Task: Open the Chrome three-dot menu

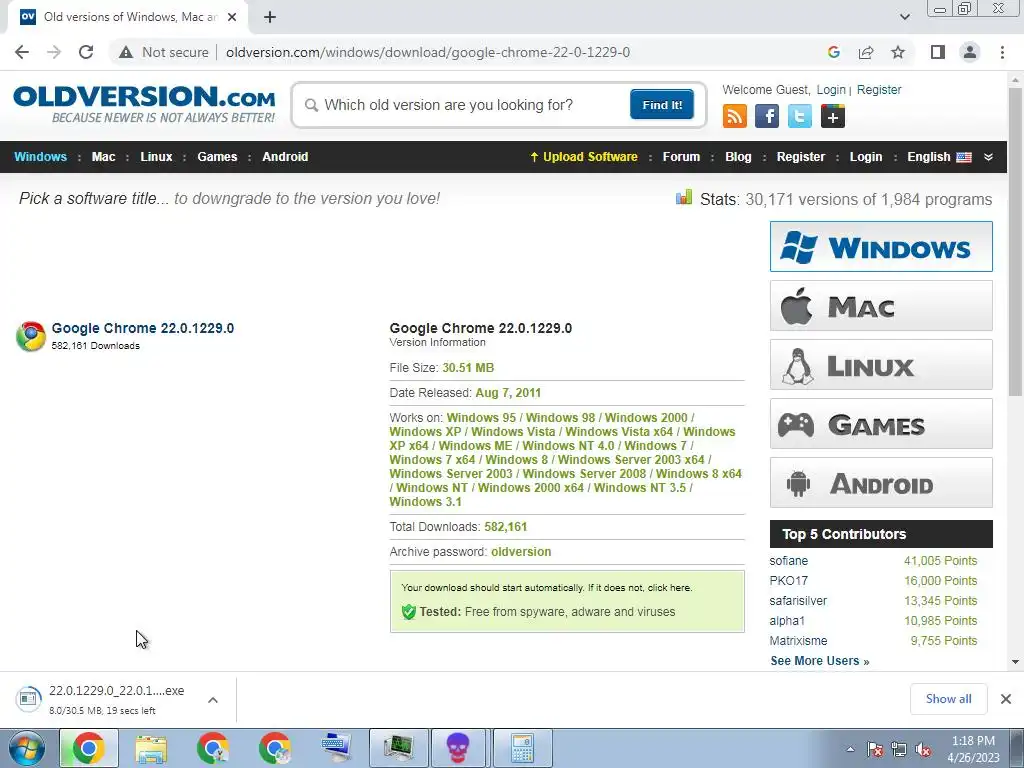Action: 1002,52
